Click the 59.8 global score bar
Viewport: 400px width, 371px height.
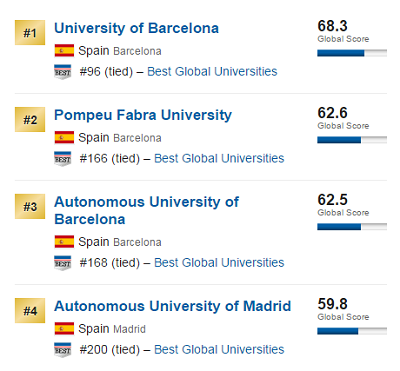pos(352,331)
